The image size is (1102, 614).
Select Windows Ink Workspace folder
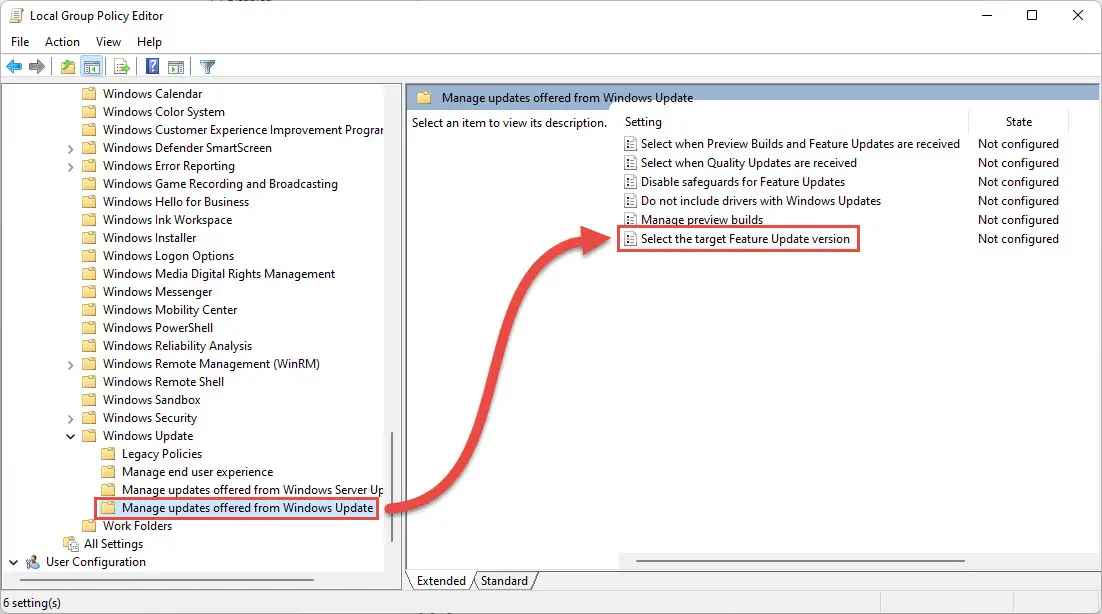pyautogui.click(x=167, y=220)
